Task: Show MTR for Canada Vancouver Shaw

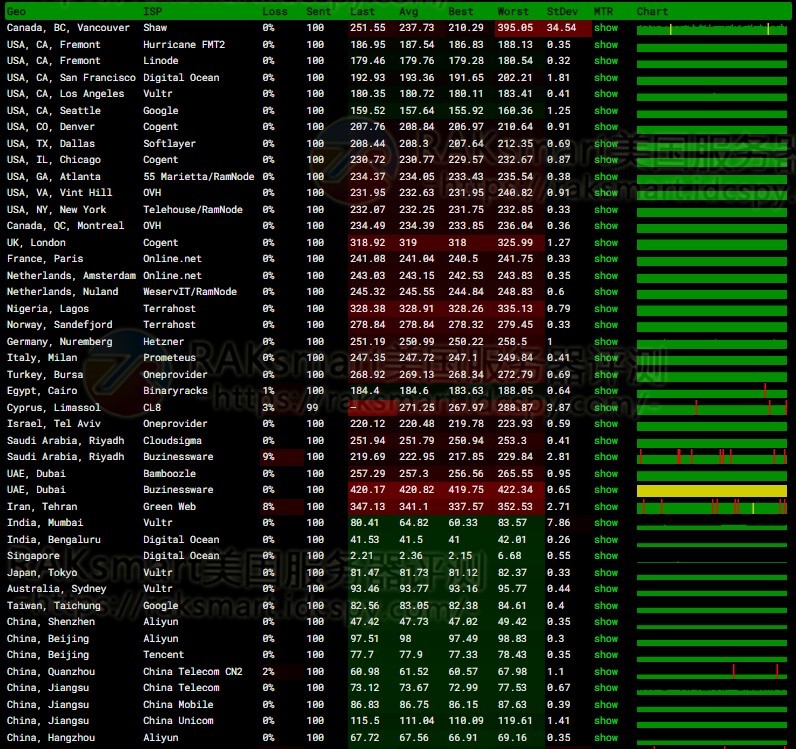Action: click(606, 28)
